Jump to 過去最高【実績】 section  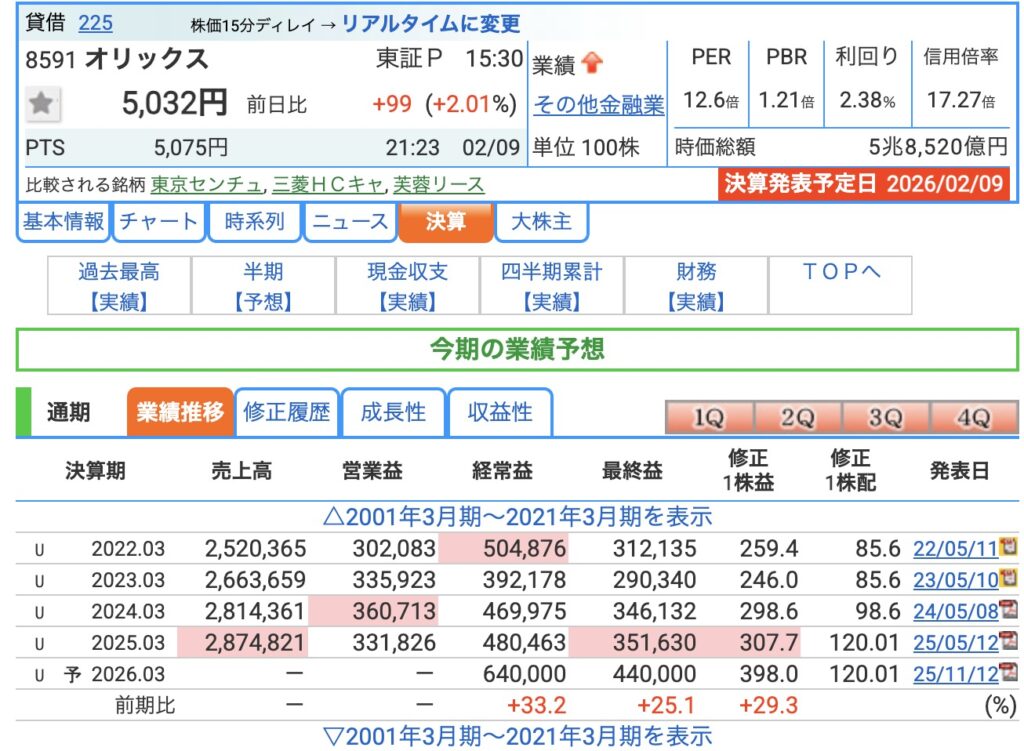[119, 286]
